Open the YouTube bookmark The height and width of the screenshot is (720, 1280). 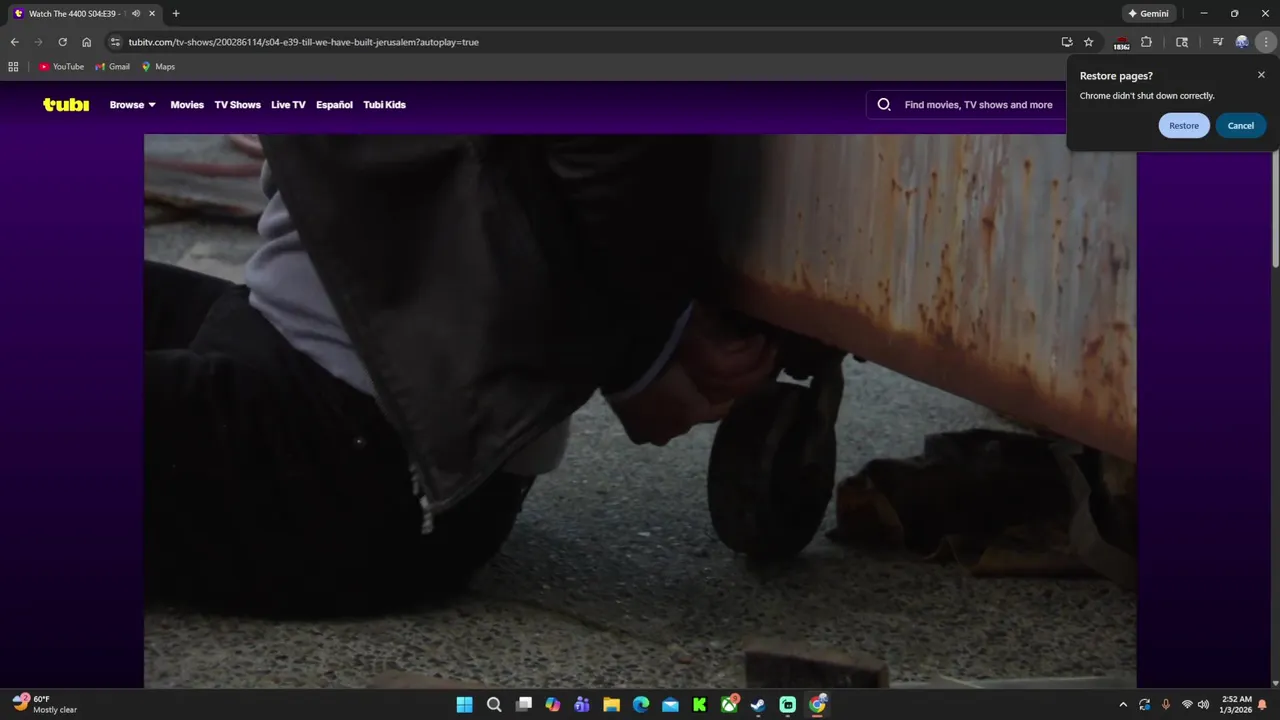(x=61, y=67)
